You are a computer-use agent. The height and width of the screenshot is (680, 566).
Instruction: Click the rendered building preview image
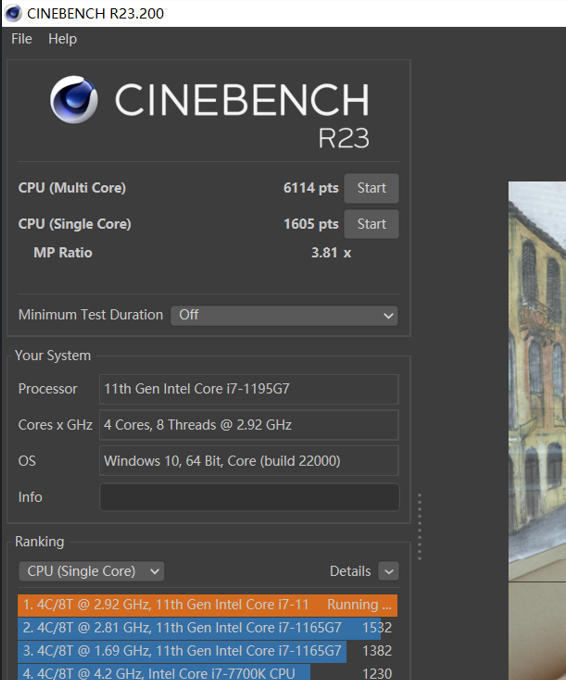coord(537,431)
